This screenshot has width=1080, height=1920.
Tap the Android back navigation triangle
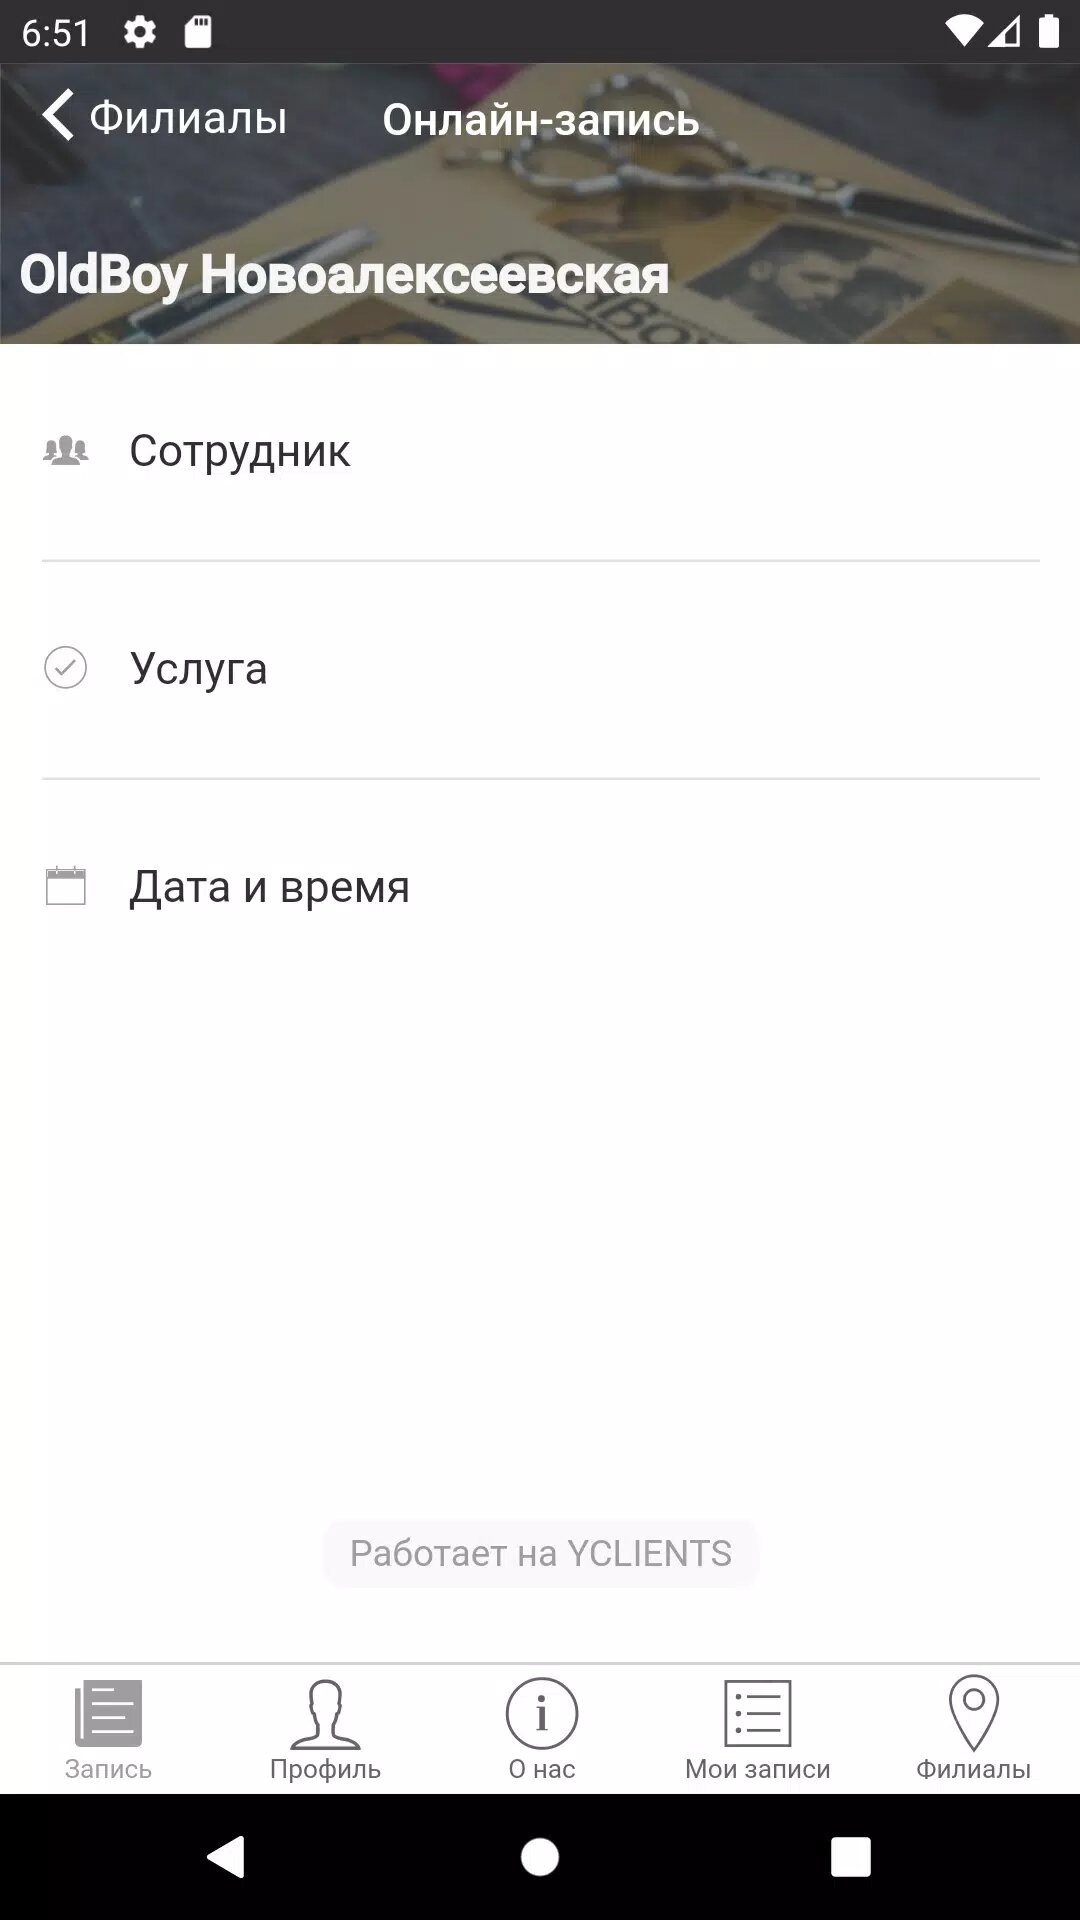click(x=226, y=1857)
